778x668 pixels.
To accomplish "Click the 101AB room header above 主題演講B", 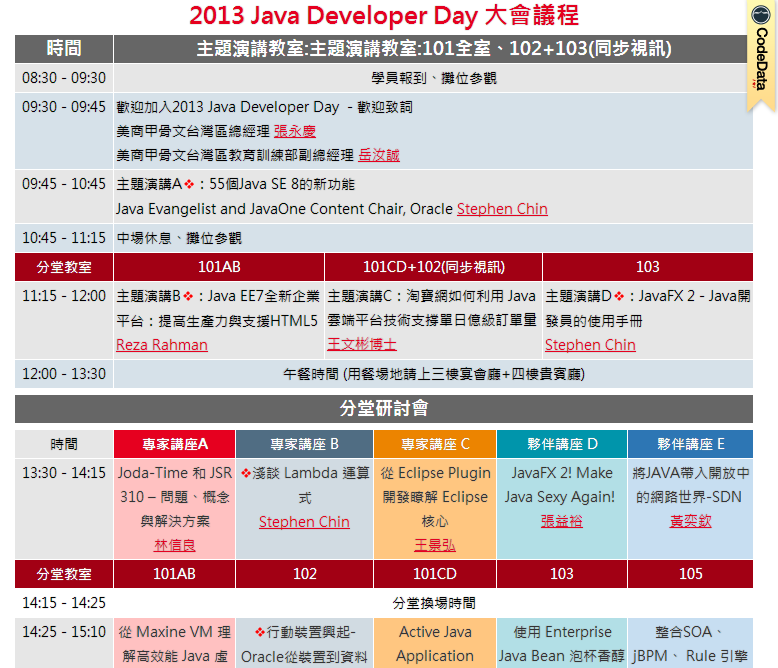I will [x=219, y=267].
